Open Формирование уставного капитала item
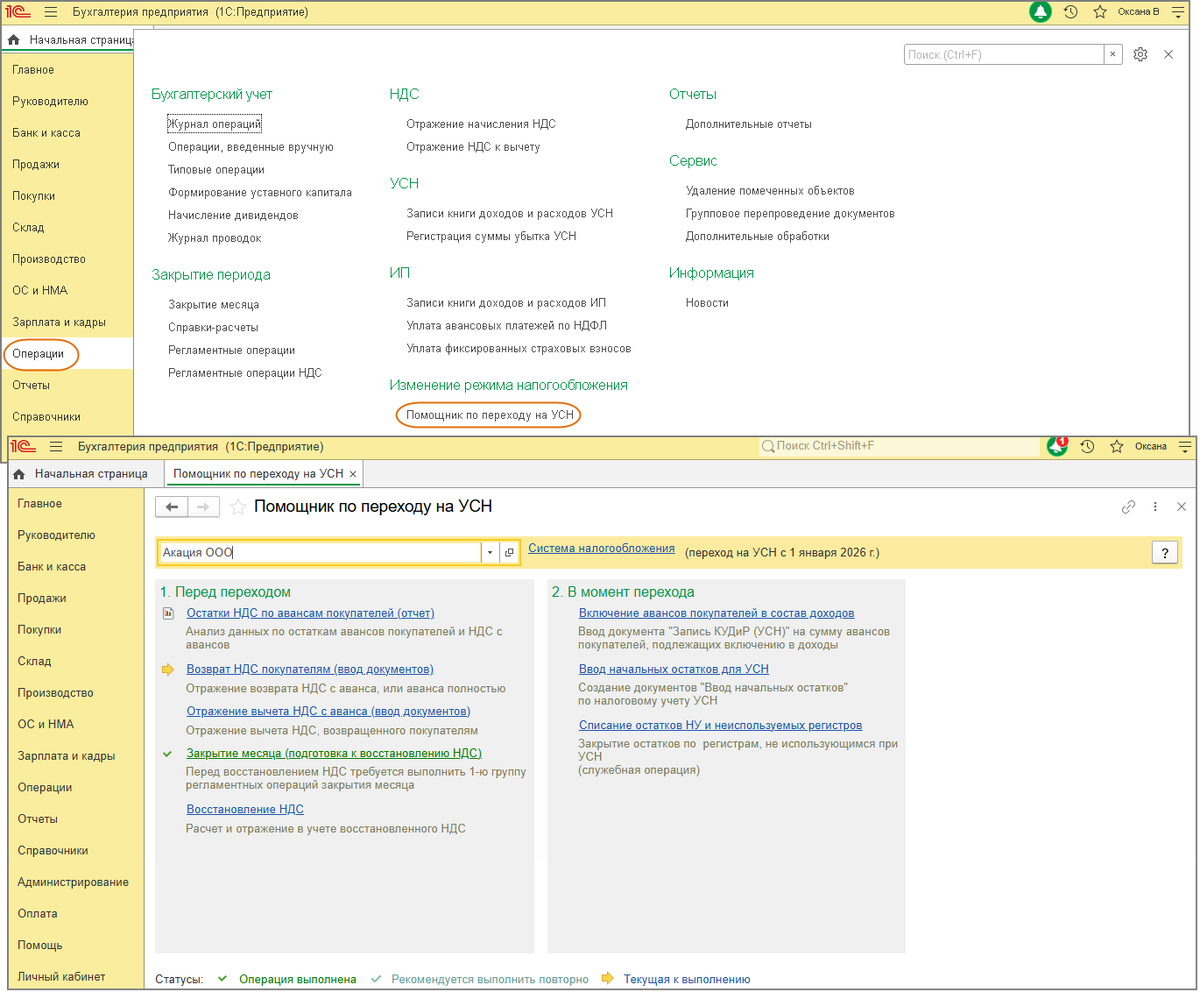 click(x=260, y=193)
